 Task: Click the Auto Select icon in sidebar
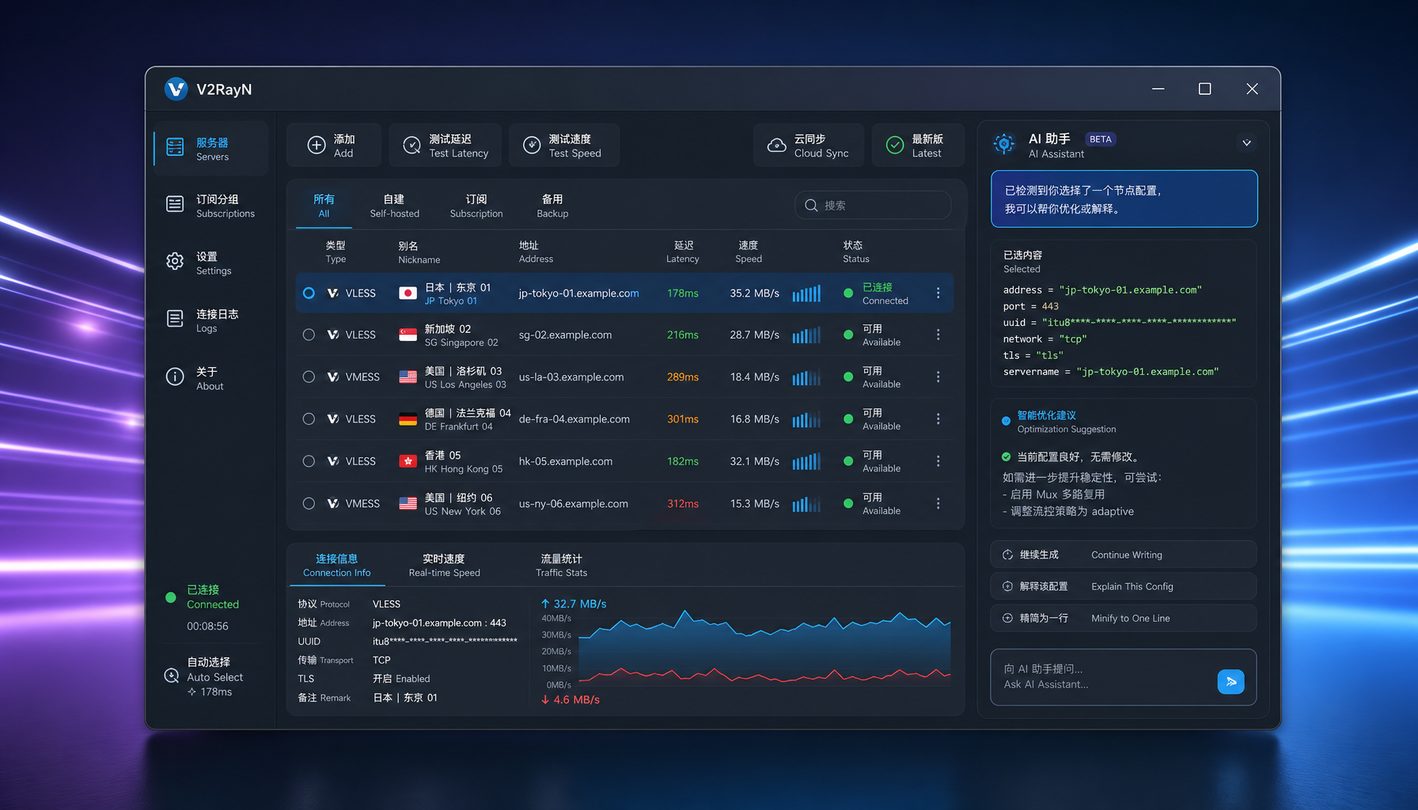(171, 676)
